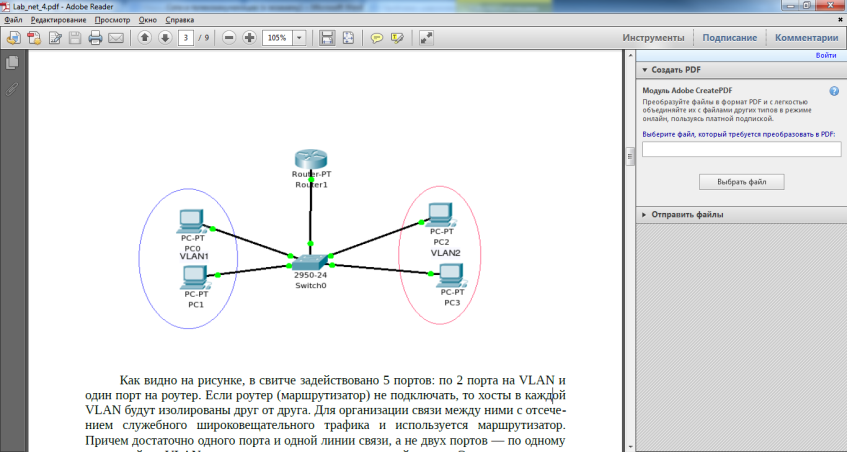Viewport: 847px width, 452px height.
Task: Click the 105% zoom value field
Action: [277, 38]
